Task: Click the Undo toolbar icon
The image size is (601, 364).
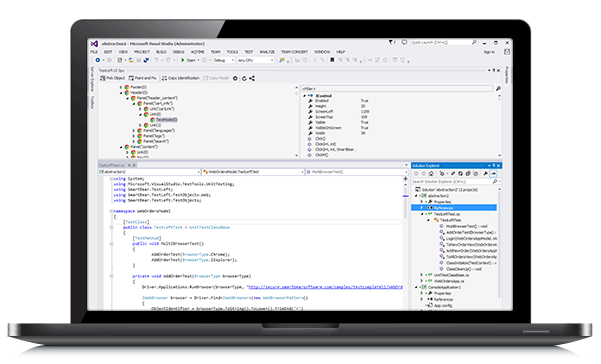Action: [x=156, y=60]
